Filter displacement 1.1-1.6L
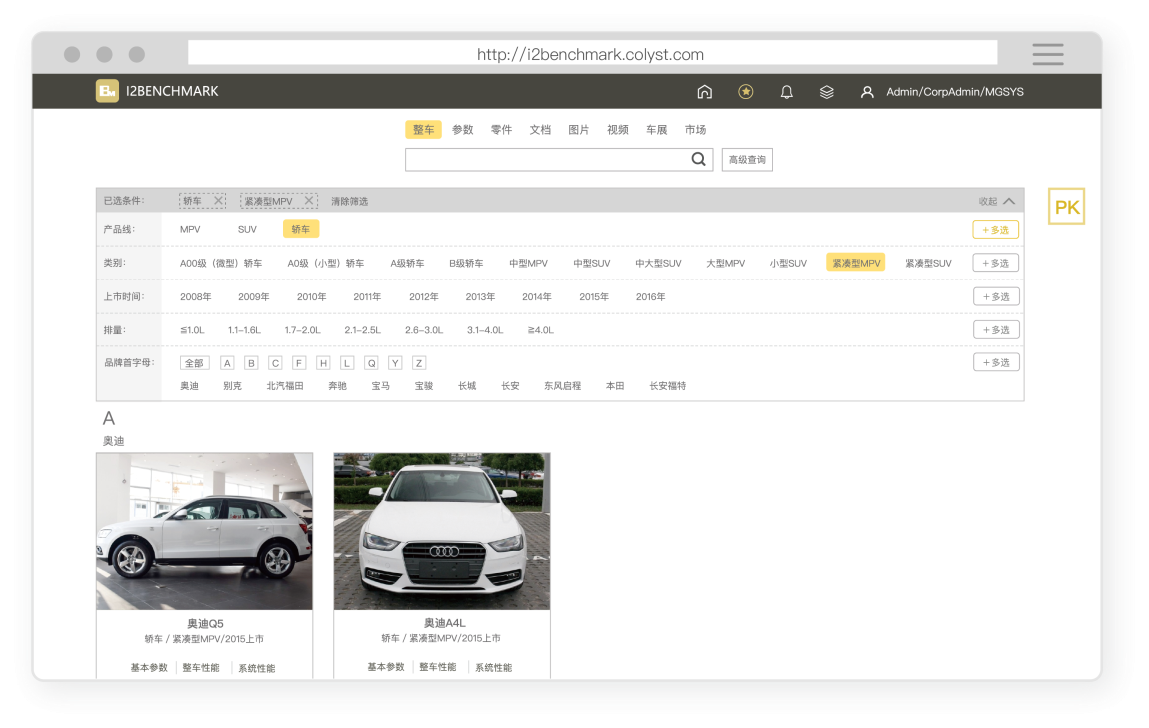This screenshot has height=728, width=1149. coord(244,330)
